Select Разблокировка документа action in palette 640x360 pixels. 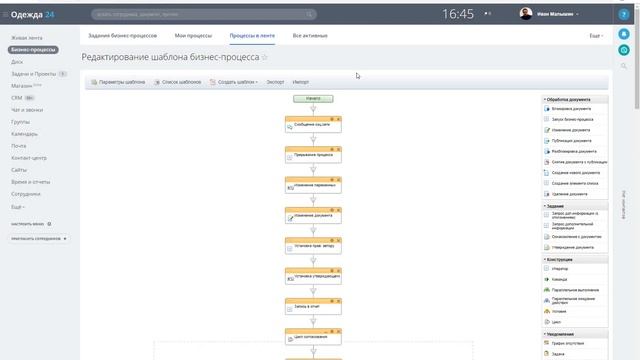point(575,151)
